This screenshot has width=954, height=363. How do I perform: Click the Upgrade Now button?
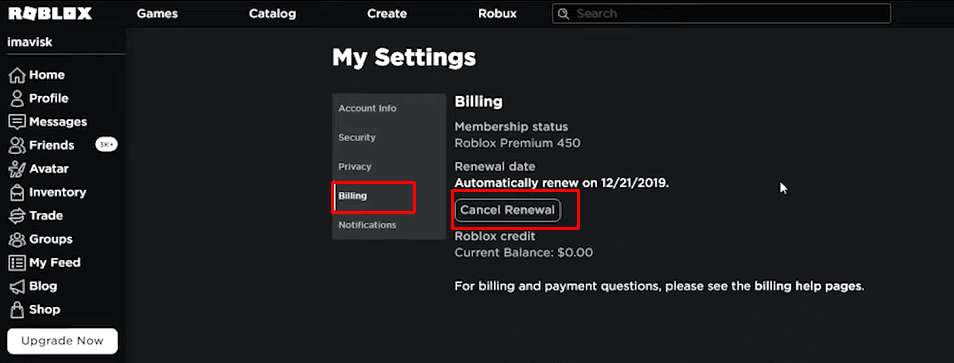point(62,341)
